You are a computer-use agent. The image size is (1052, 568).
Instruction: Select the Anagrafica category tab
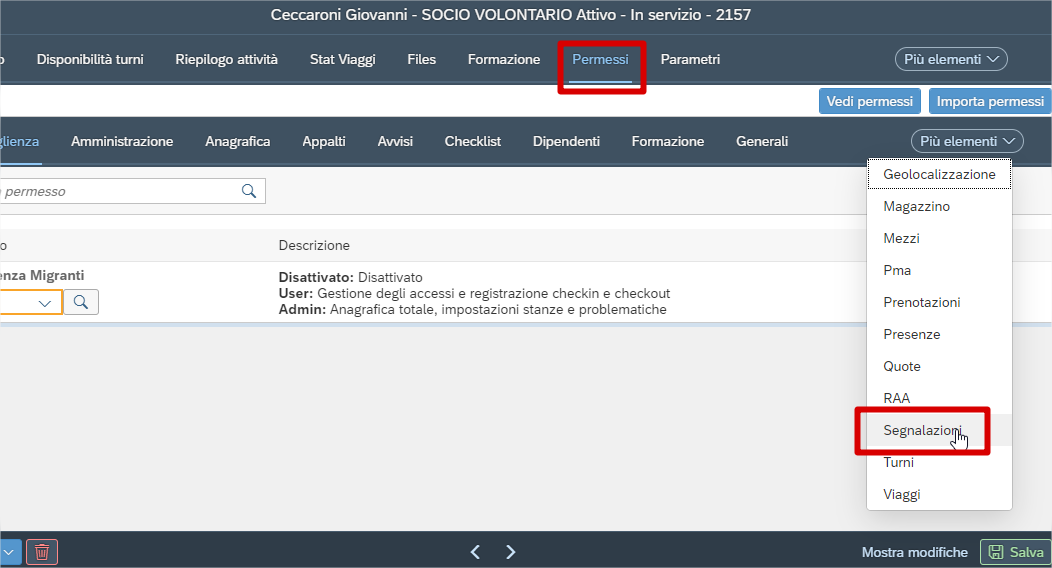(238, 141)
